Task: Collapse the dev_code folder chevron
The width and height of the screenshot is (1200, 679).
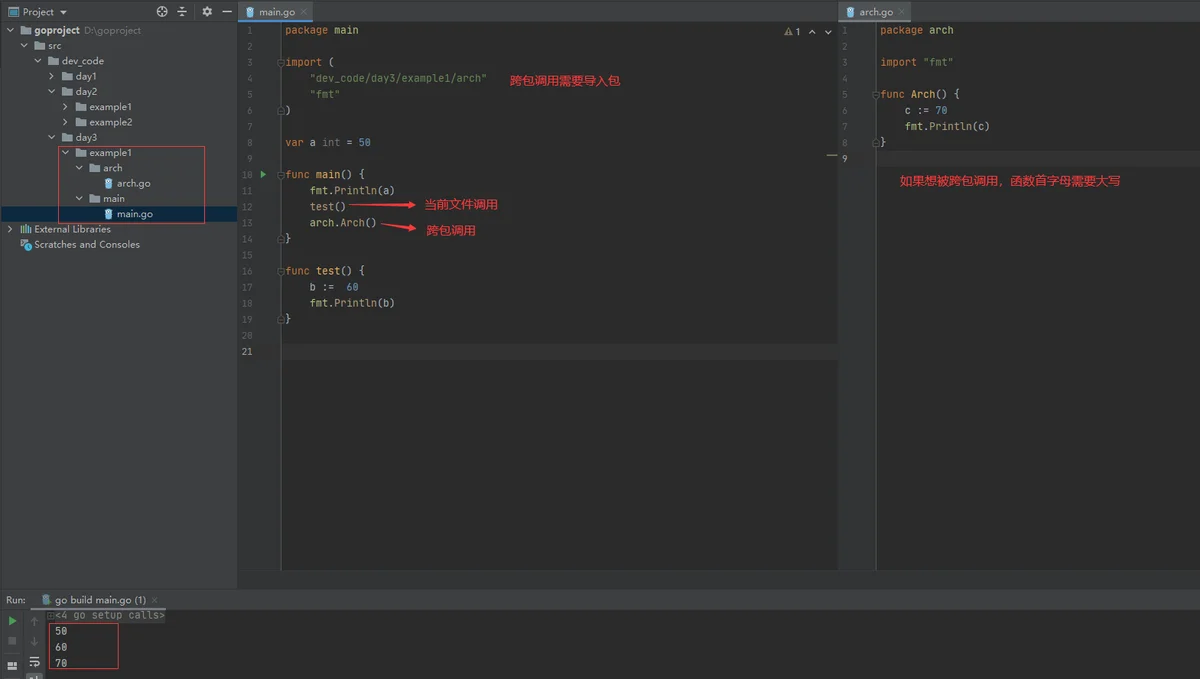Action: pyautogui.click(x=38, y=61)
